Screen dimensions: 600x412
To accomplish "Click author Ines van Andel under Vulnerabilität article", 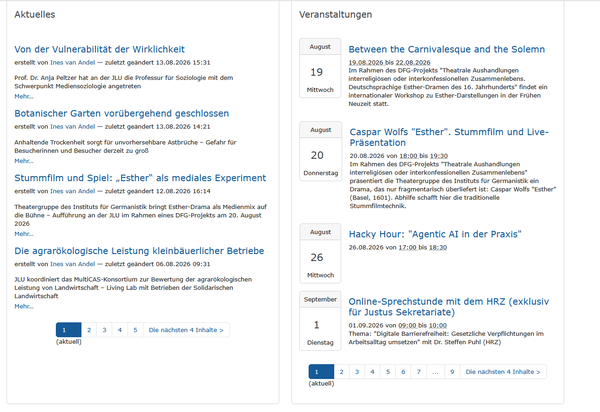I will point(72,62).
